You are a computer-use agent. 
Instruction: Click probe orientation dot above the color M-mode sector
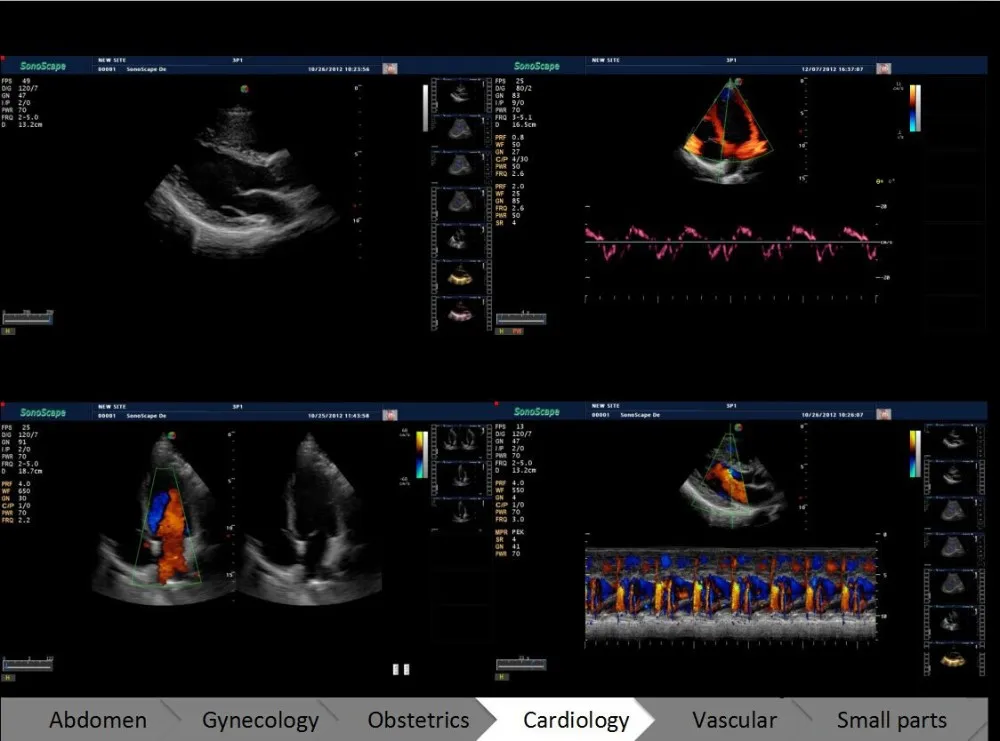[x=738, y=428]
